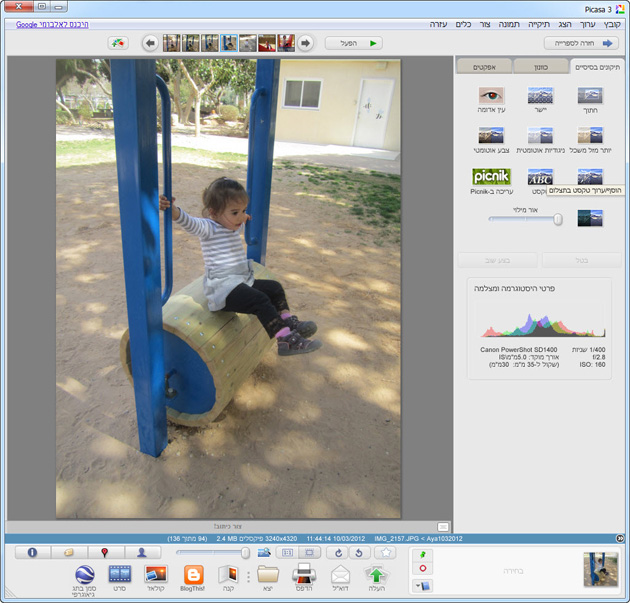This screenshot has height=603, width=630.
Task: Apply Auto Contrast (ניגודיות אוטומטית)
Action: coord(540,135)
